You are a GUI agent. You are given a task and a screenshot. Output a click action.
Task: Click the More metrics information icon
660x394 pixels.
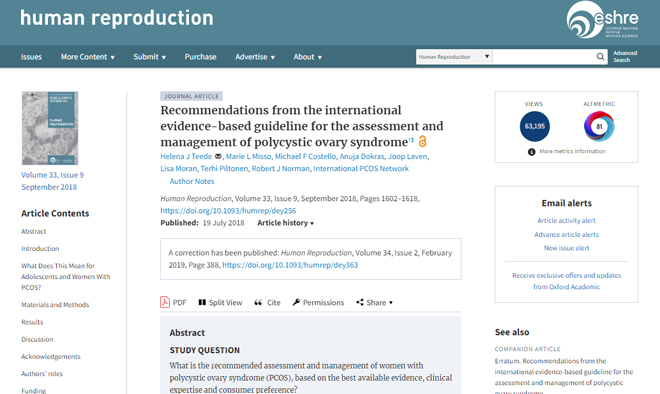532,152
